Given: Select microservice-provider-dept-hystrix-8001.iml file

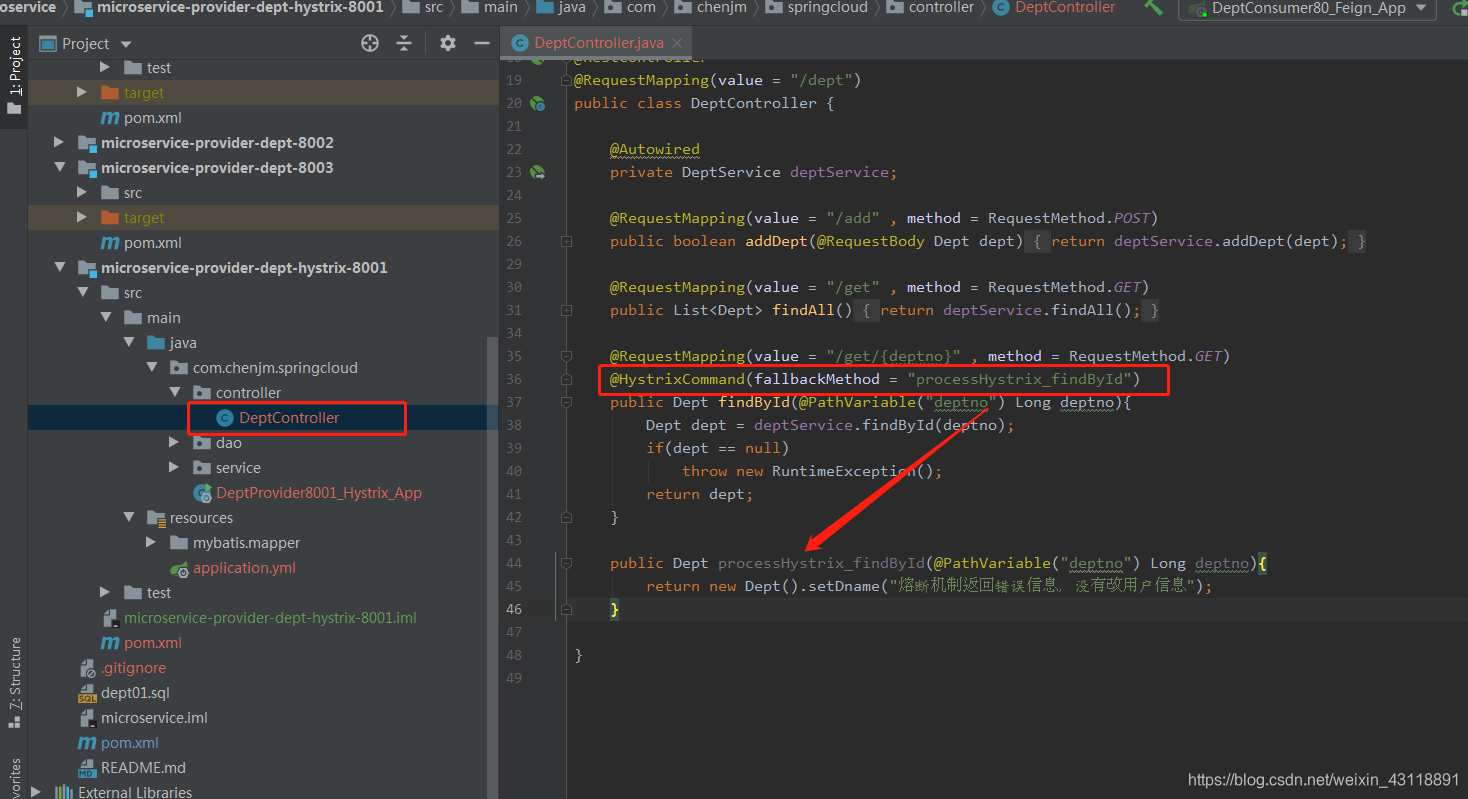Looking at the screenshot, I should tap(270, 618).
